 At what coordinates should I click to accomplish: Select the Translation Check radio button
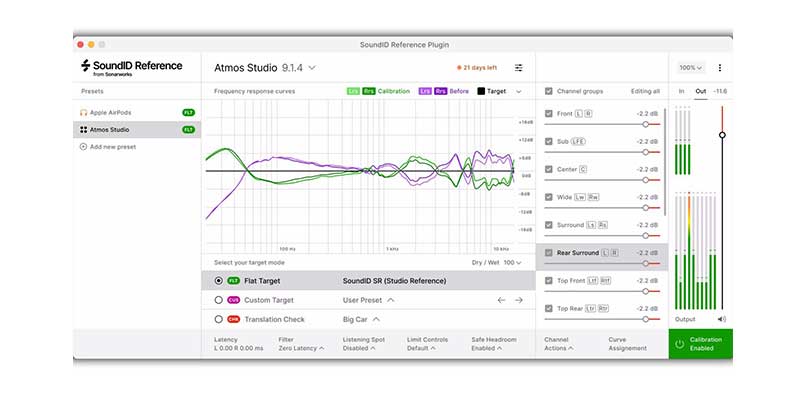tap(219, 319)
